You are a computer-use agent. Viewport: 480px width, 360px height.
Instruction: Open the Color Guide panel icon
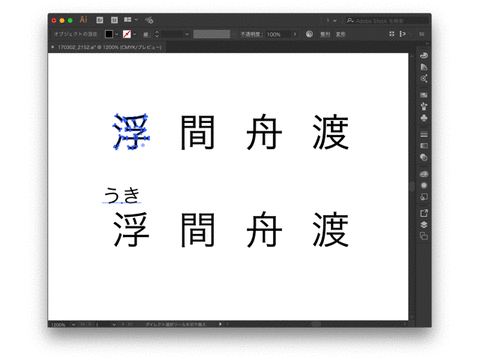[424, 67]
